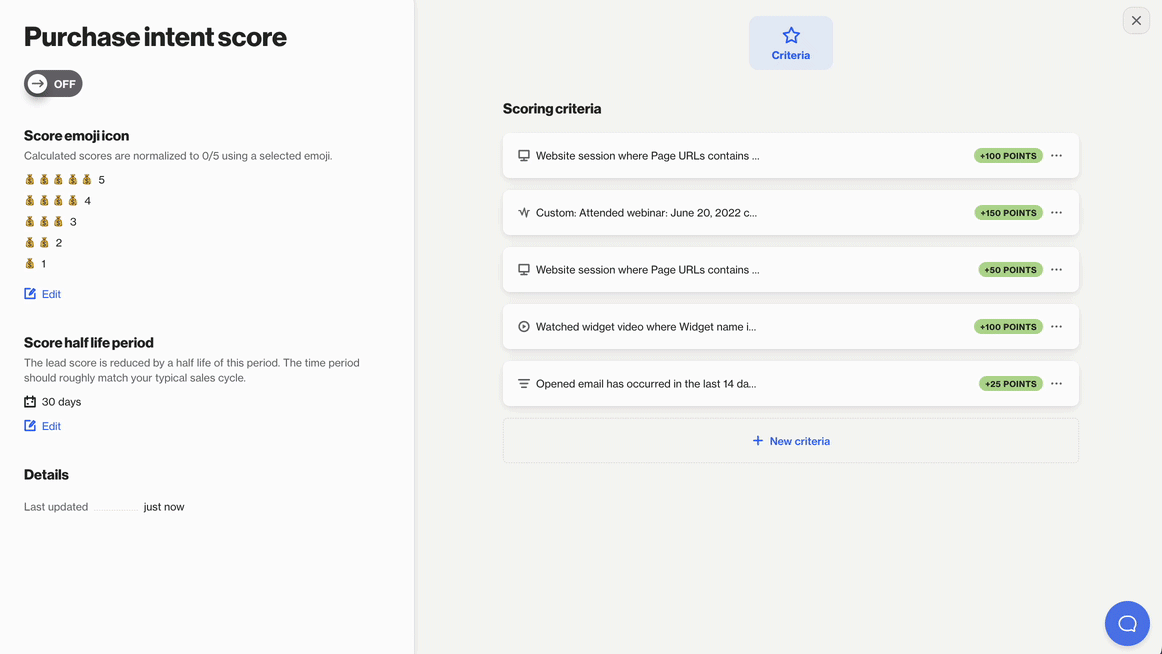Click the play icon on the watched widget video criteria
This screenshot has width=1162, height=654.
(524, 327)
